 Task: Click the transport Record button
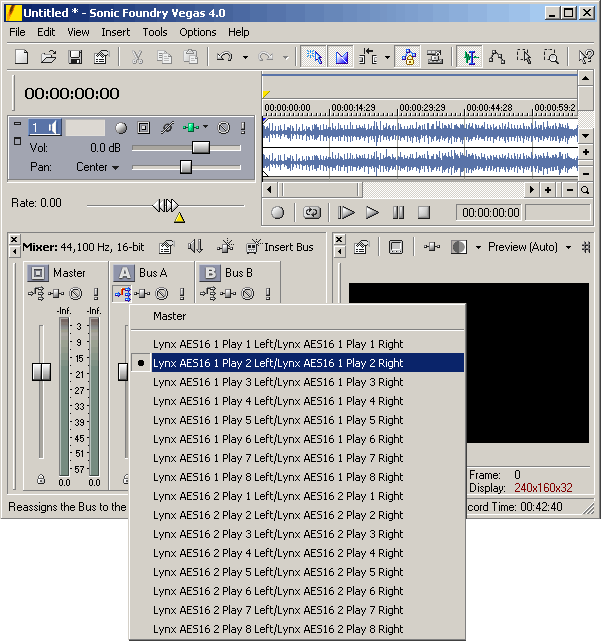(x=277, y=213)
